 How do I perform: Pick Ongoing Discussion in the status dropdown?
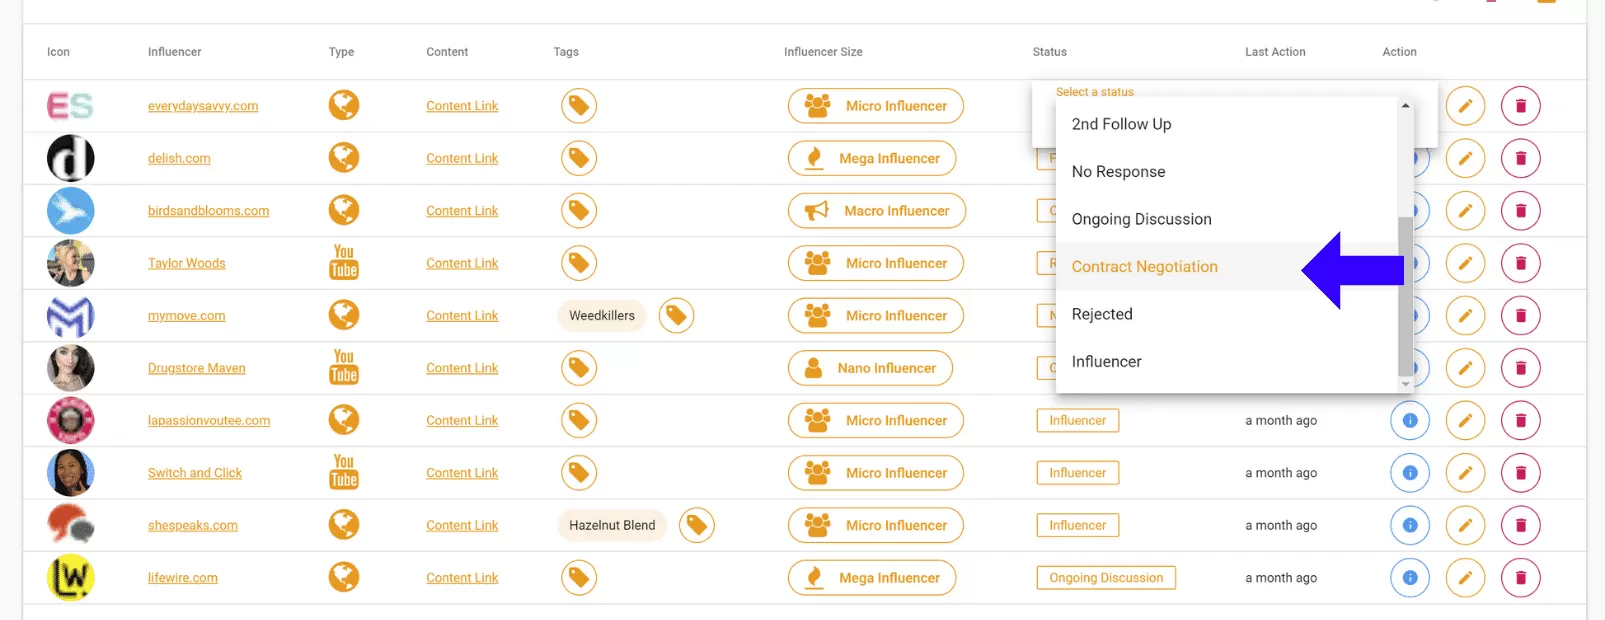(1227, 219)
